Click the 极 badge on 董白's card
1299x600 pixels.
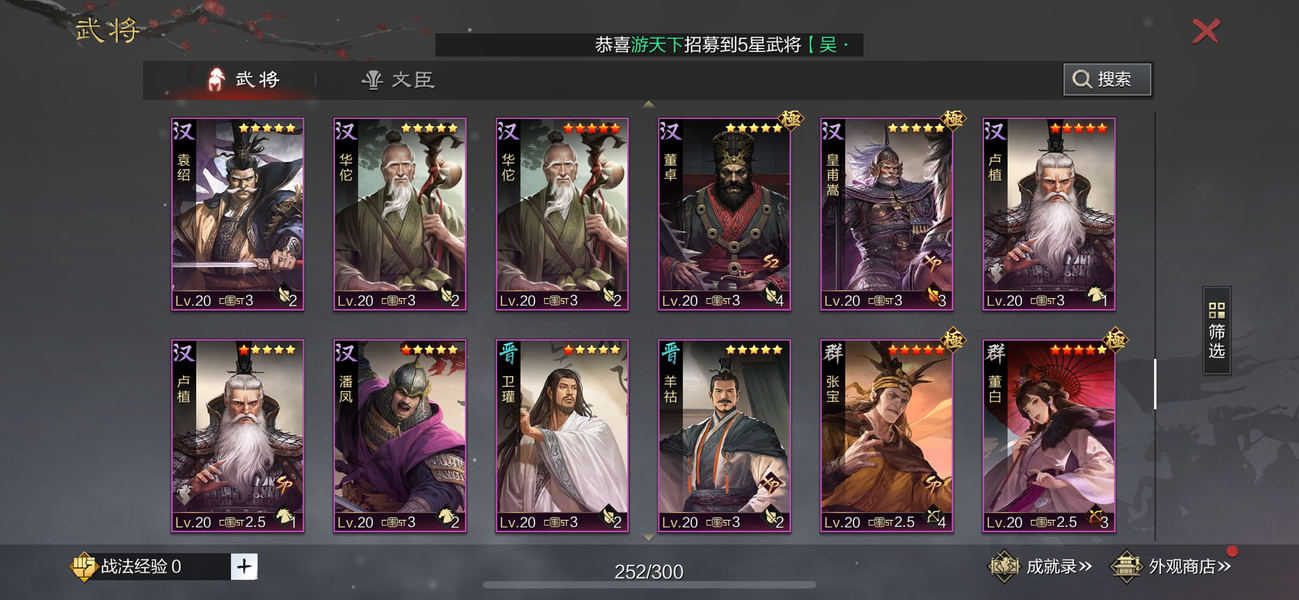click(x=1115, y=341)
